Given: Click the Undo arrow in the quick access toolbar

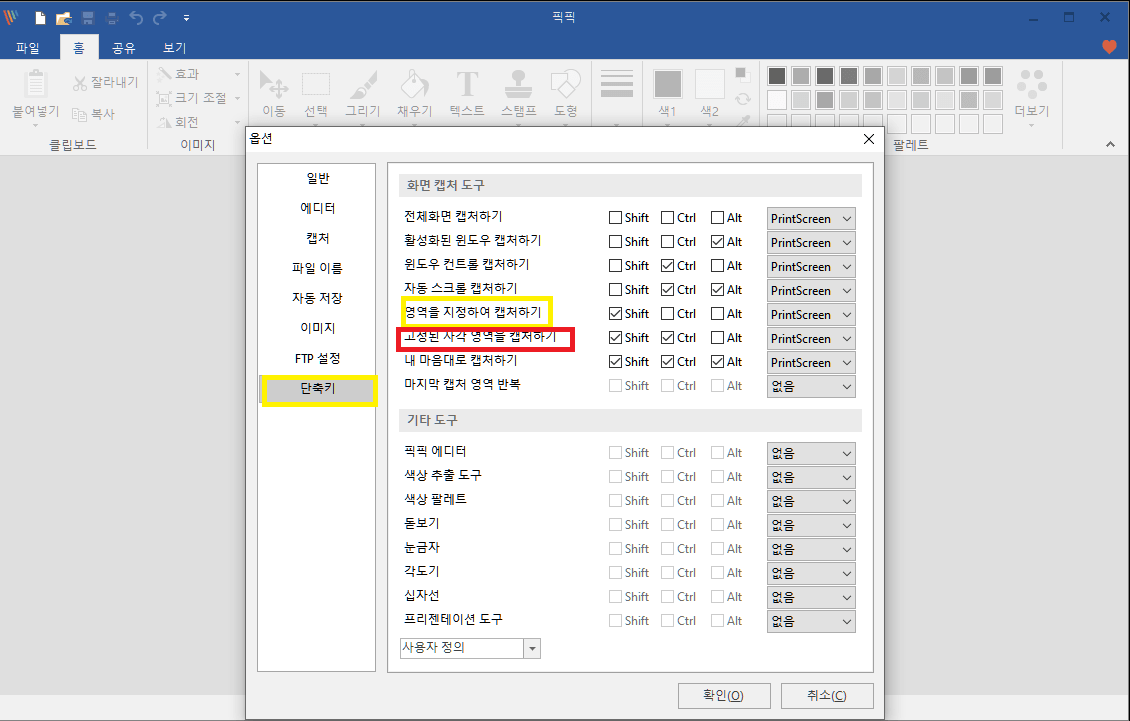Looking at the screenshot, I should pyautogui.click(x=136, y=16).
